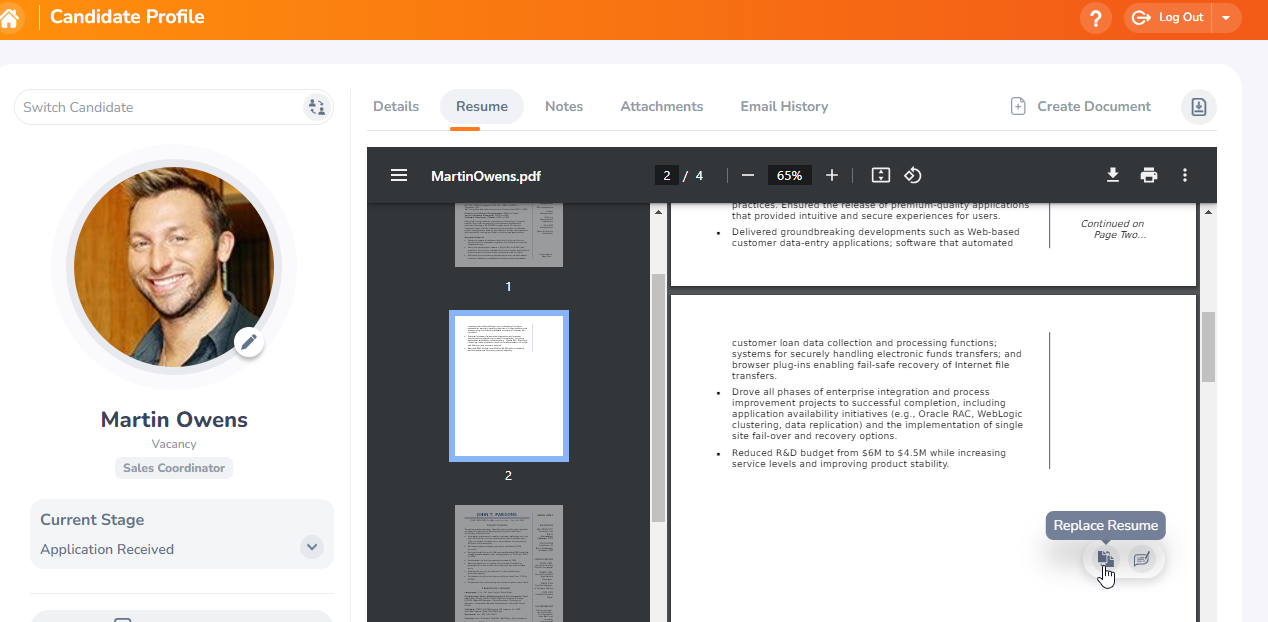Switch to the Notes tab

[x=563, y=106]
